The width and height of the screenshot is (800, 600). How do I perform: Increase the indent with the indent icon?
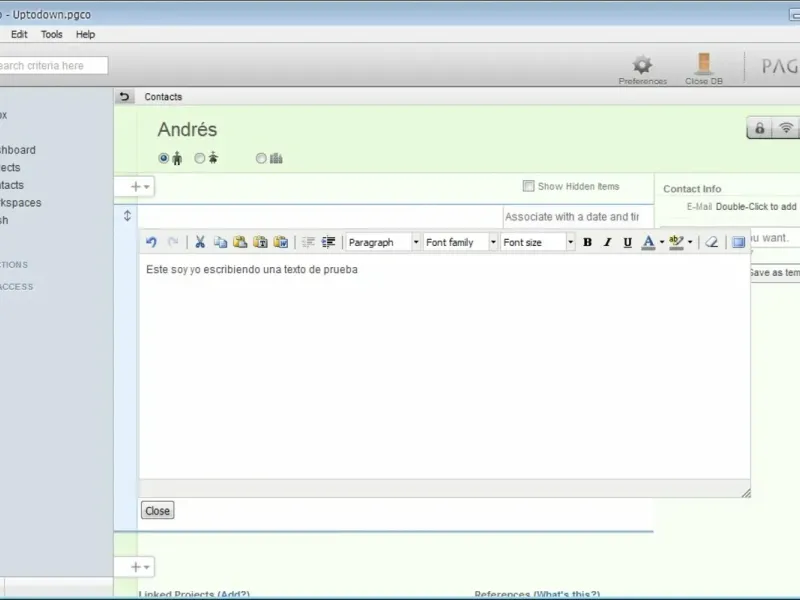pos(329,242)
